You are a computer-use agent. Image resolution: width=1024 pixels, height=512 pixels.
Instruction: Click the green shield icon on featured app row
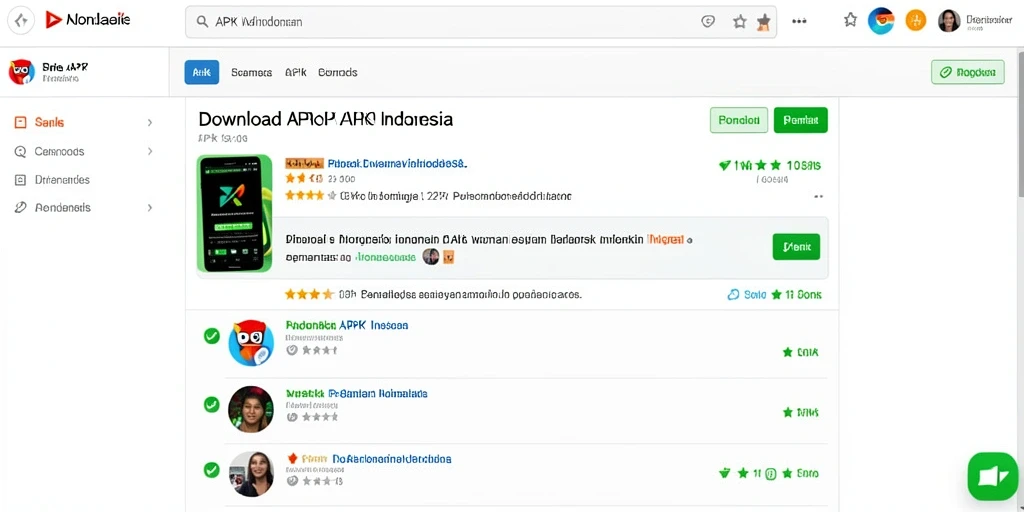(x=724, y=166)
